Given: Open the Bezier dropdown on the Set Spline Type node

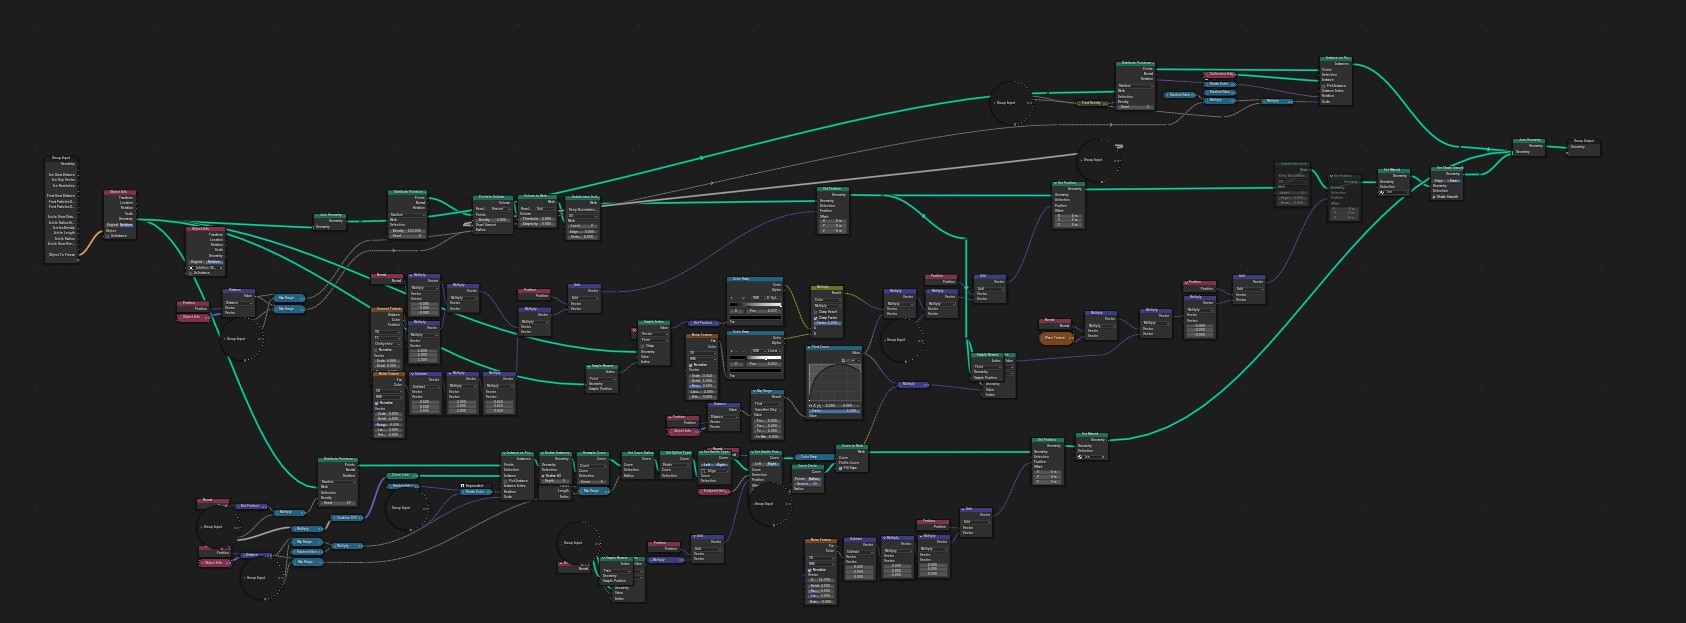Looking at the screenshot, I should pyautogui.click(x=676, y=464).
